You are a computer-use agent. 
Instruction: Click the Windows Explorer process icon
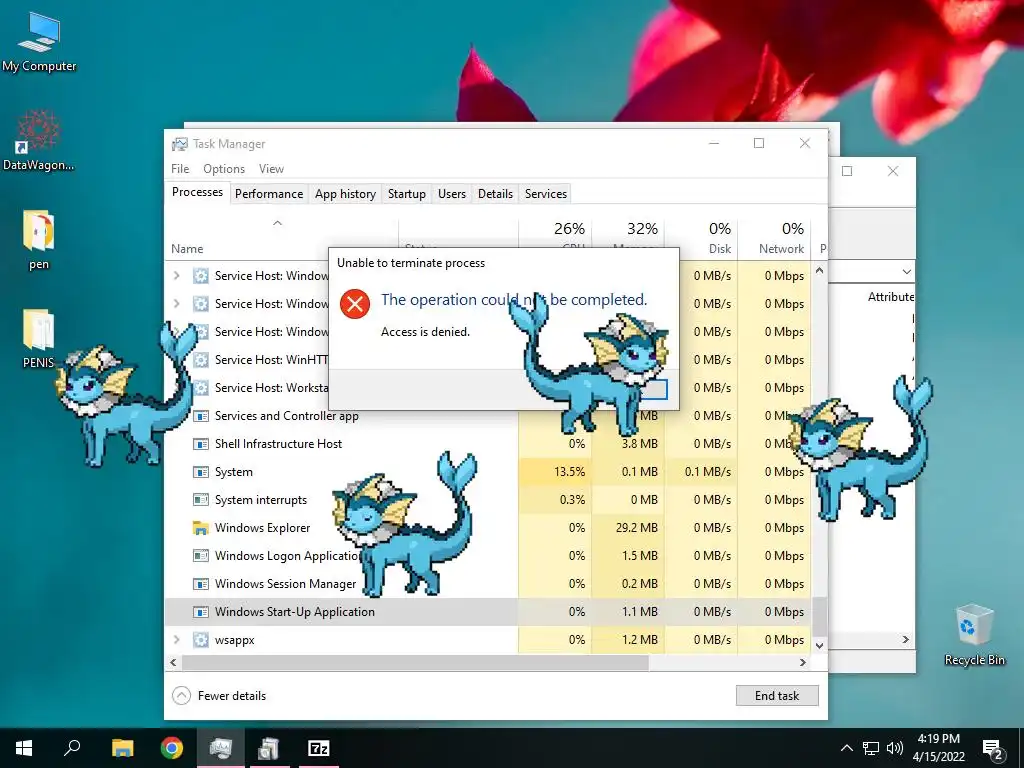click(200, 528)
